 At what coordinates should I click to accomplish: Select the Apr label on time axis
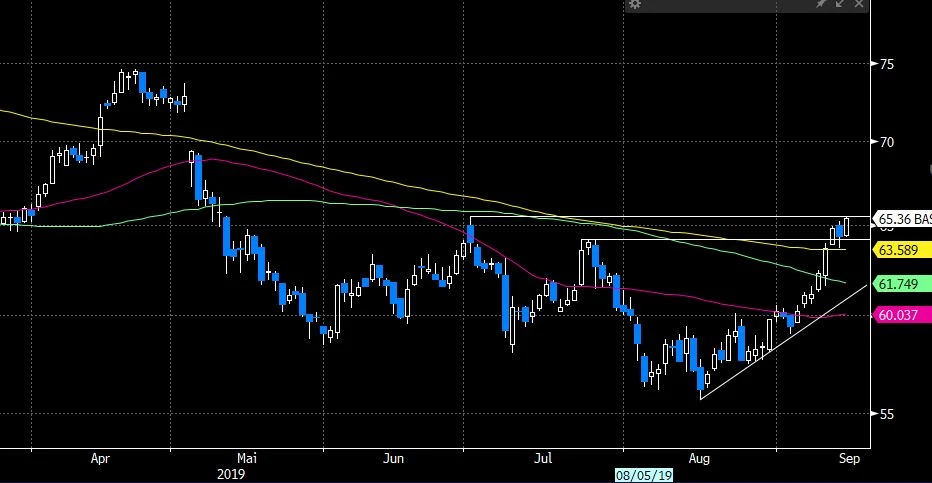pos(100,459)
